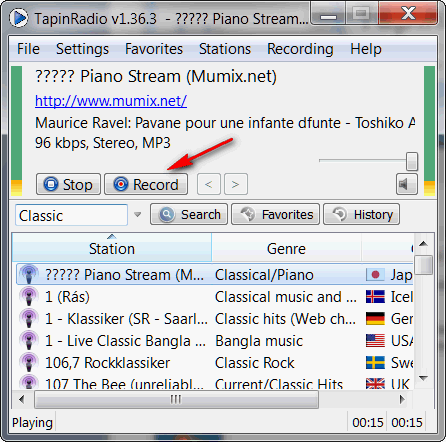Click the horizontal scrollbar left arrow
446x442 pixels.
pos(22,399)
